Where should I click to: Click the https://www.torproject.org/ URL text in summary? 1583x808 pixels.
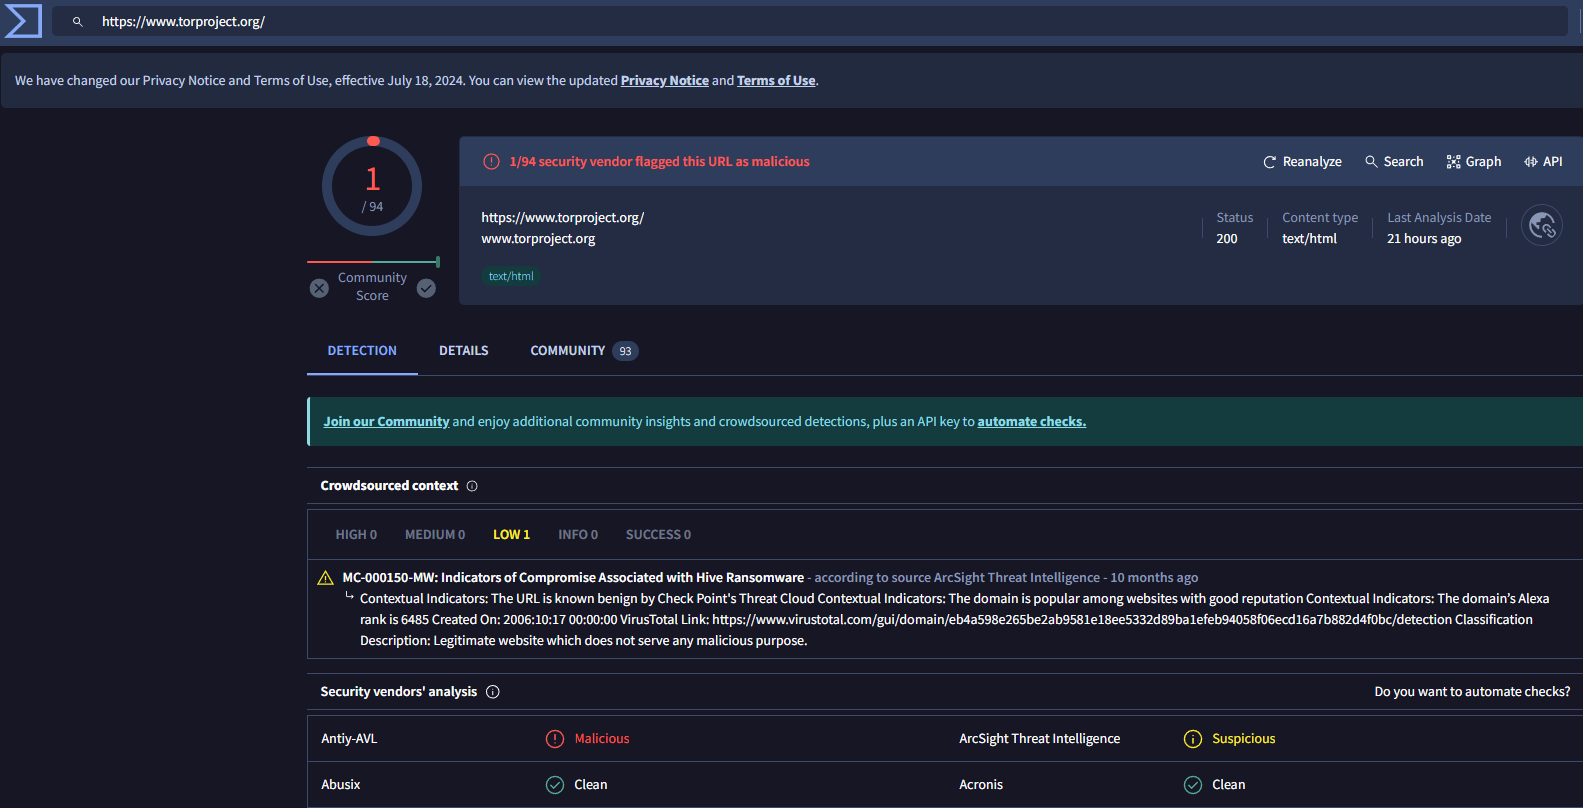tap(562, 218)
